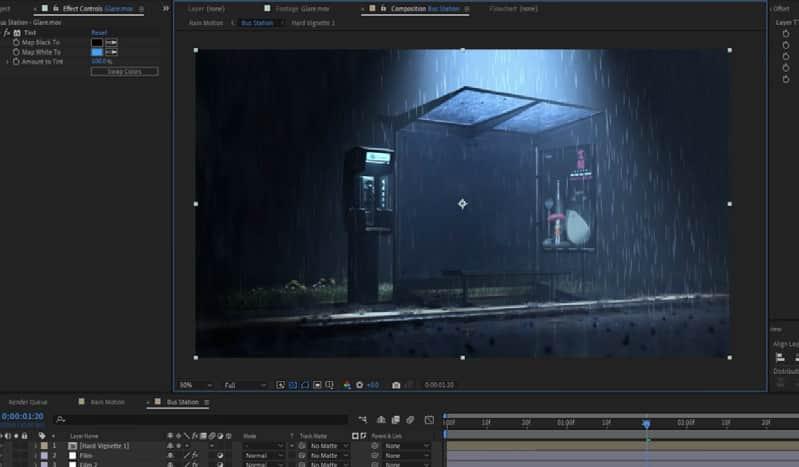This screenshot has height=467, width=799.
Task: Toggle Amount to Tint stopwatch
Action: pyautogui.click(x=16, y=62)
